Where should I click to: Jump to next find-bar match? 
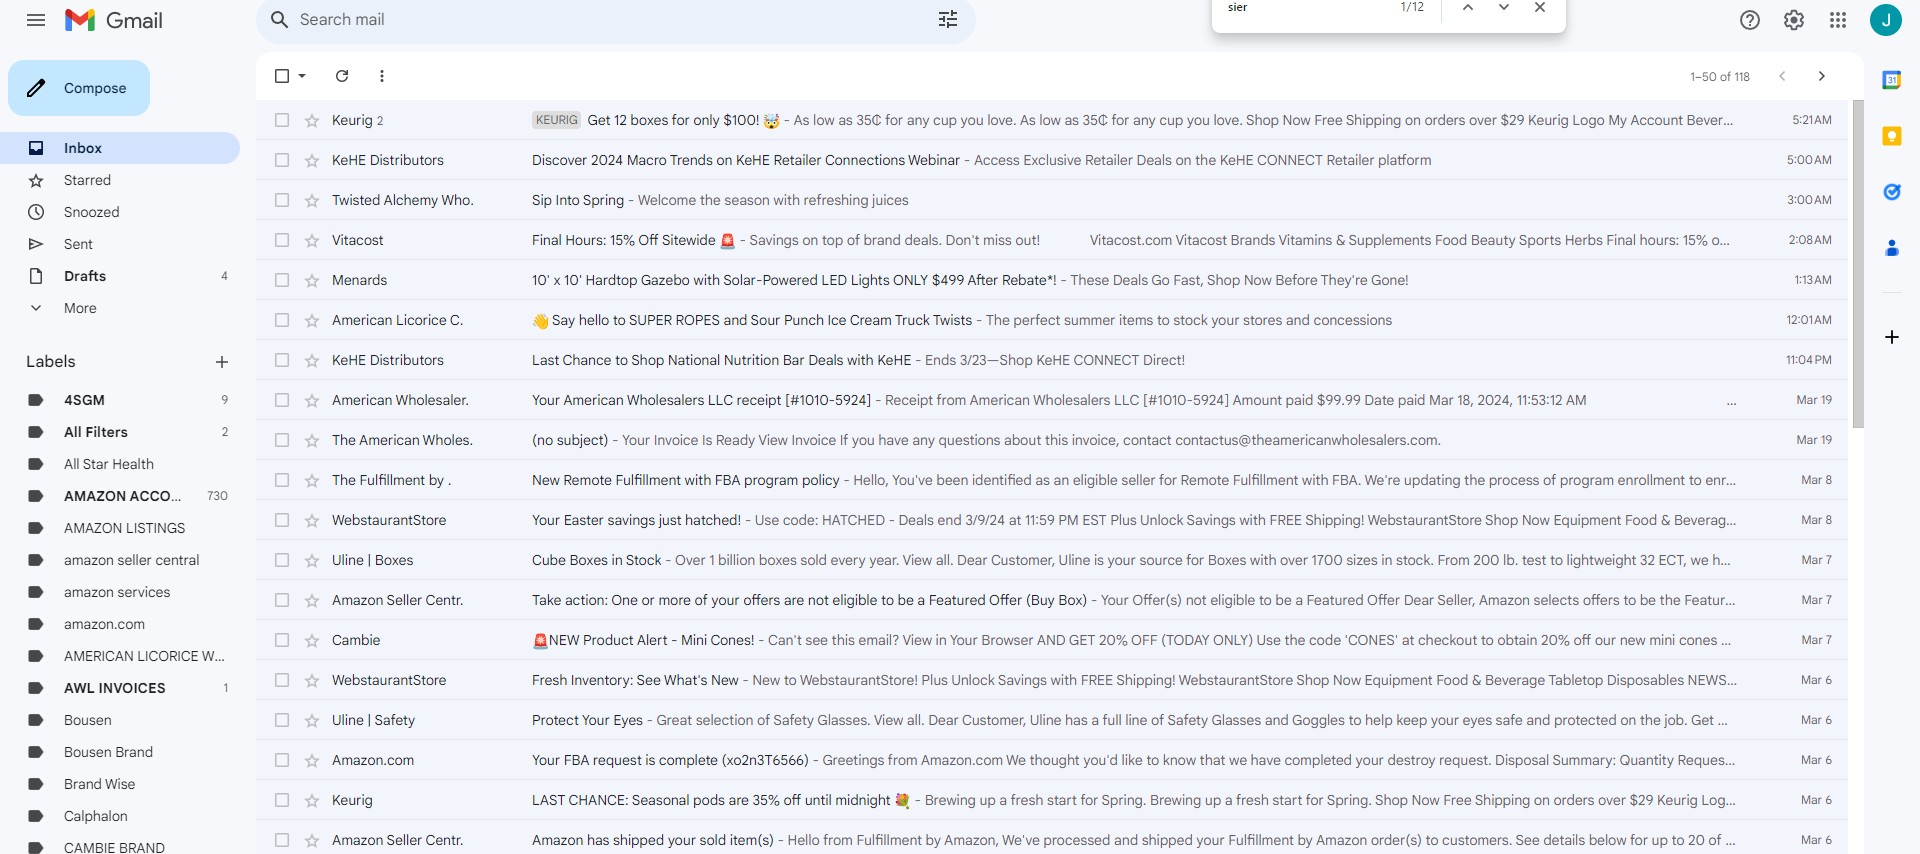pos(1504,8)
